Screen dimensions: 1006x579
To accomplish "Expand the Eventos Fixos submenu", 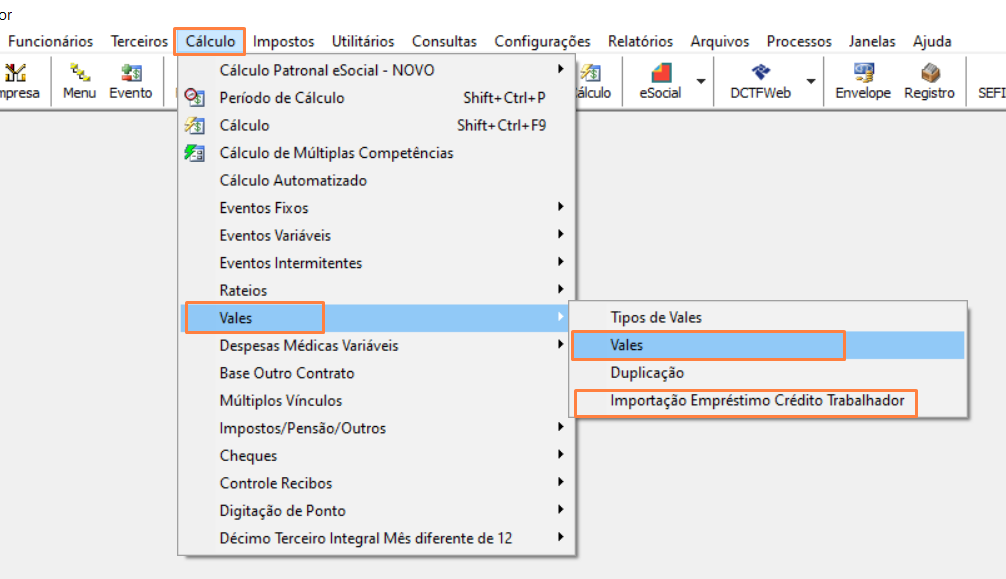I will (x=378, y=207).
